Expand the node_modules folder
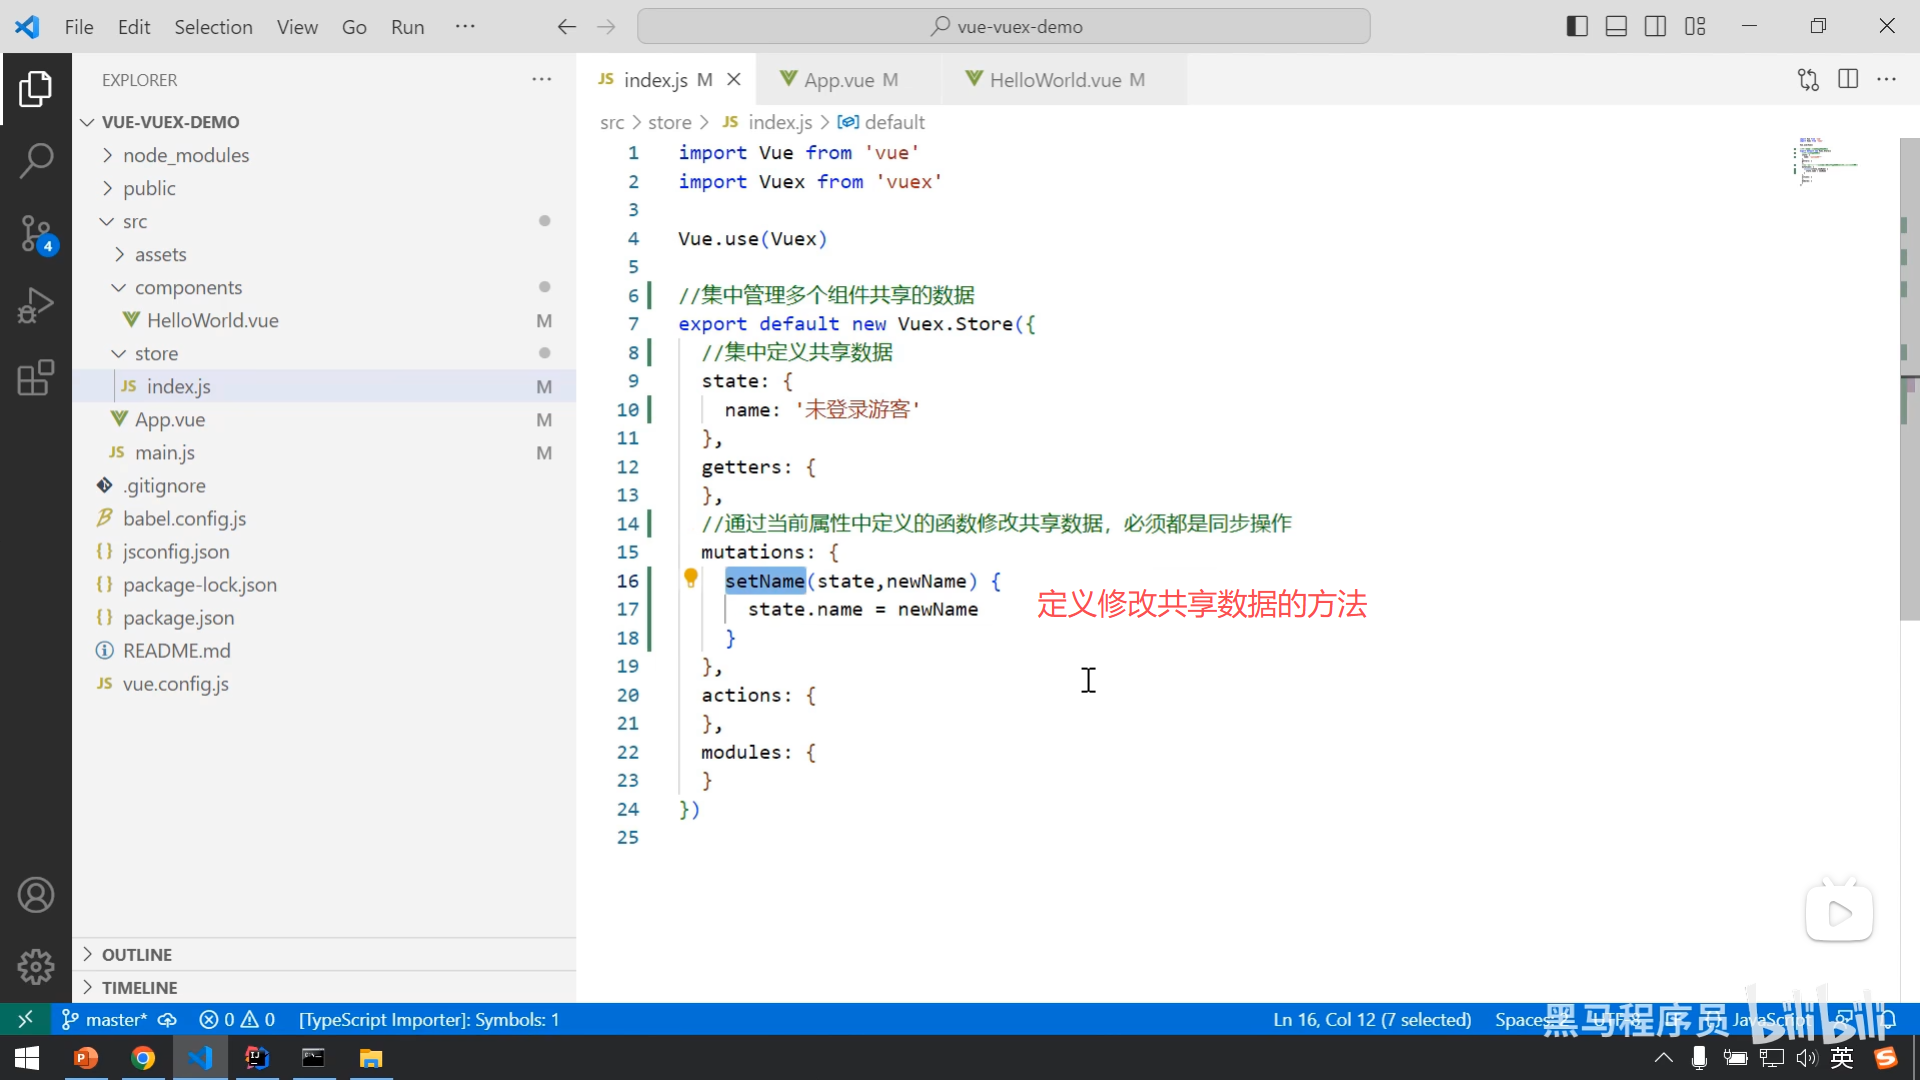The width and height of the screenshot is (1920, 1080). [x=186, y=155]
